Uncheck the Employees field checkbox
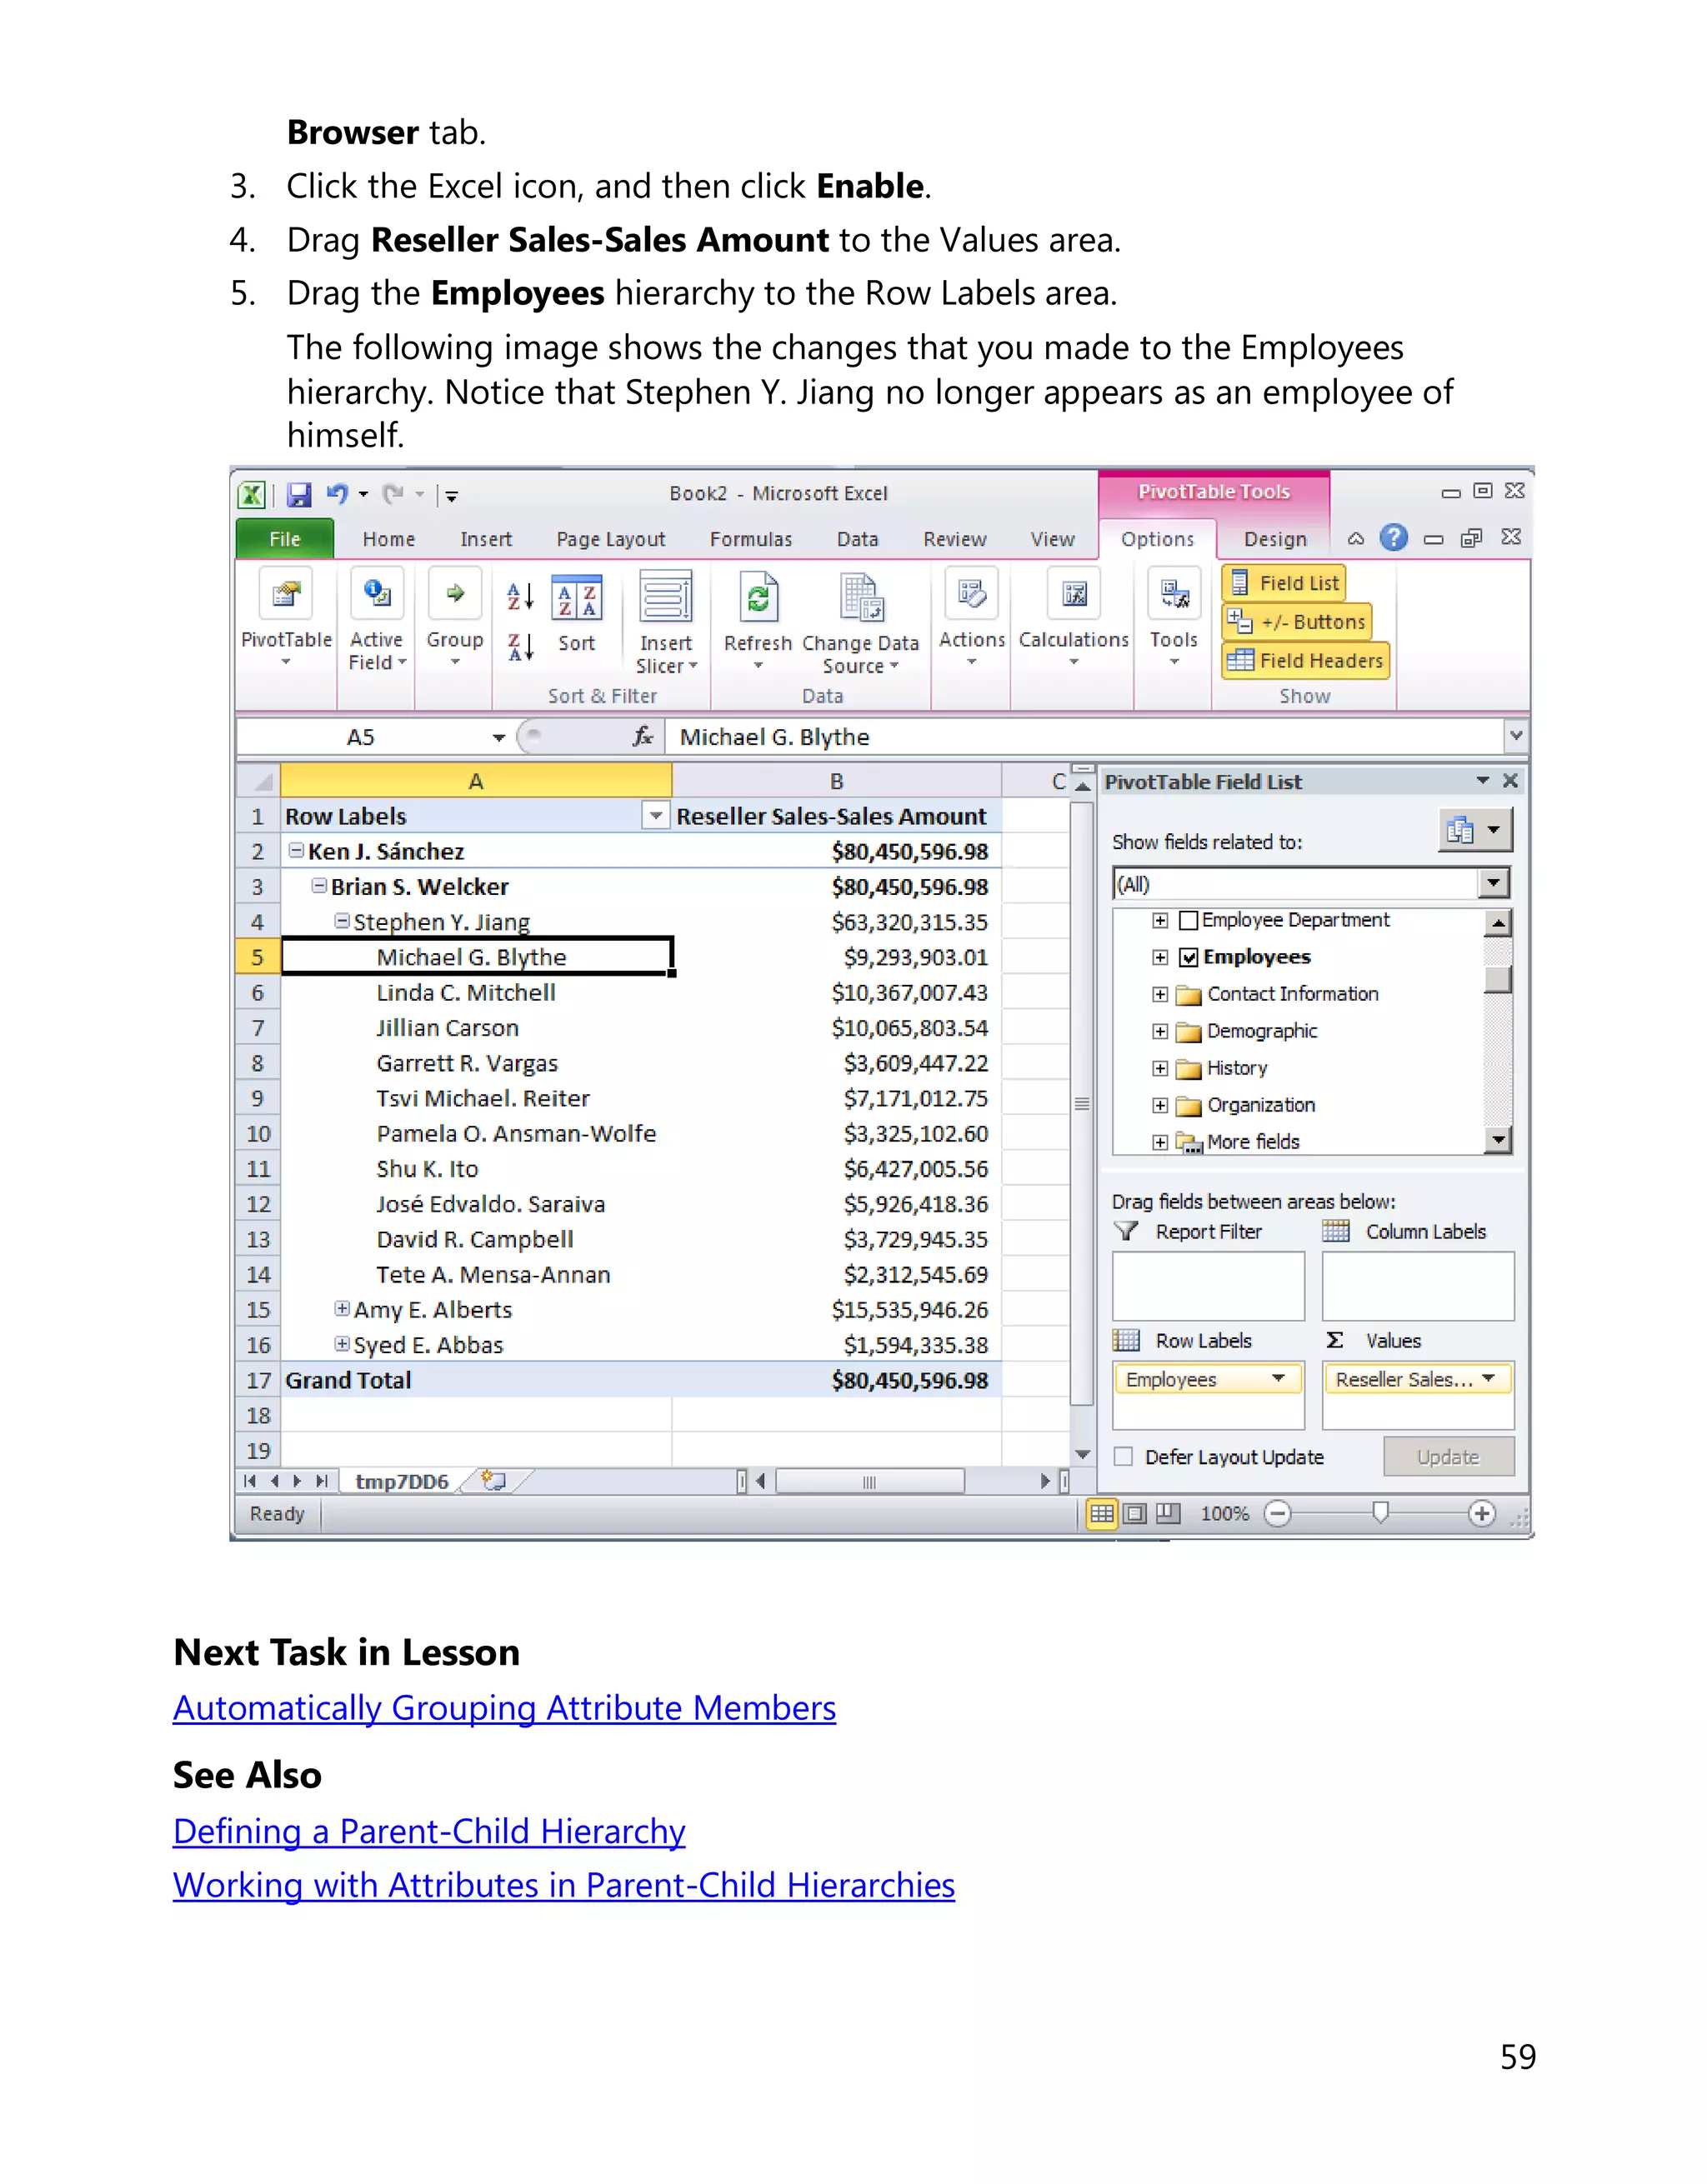The width and height of the screenshot is (1707, 2184). point(1189,958)
